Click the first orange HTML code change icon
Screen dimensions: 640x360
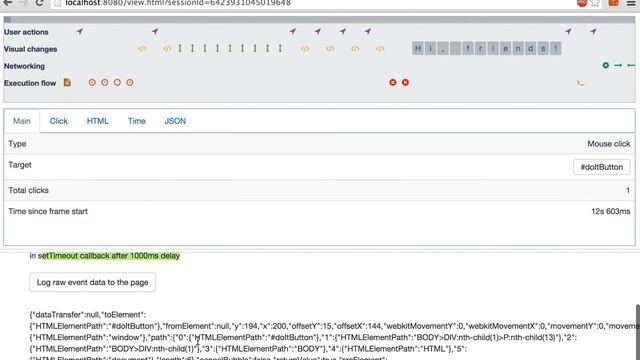tap(142, 49)
